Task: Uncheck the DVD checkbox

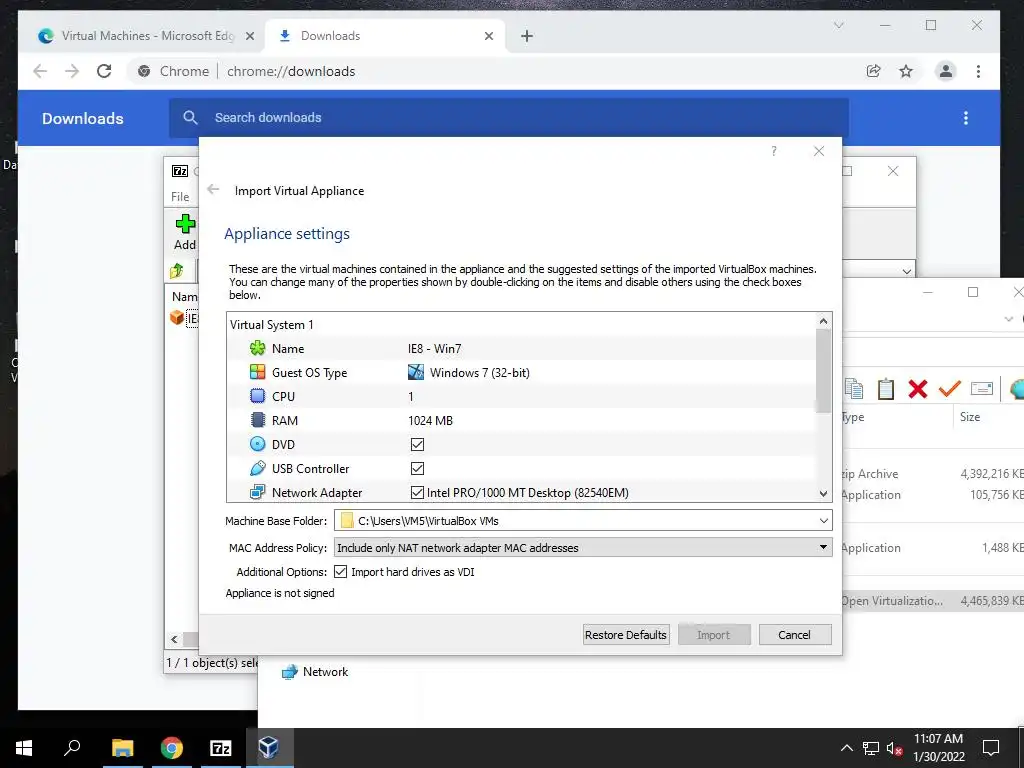Action: coord(417,444)
